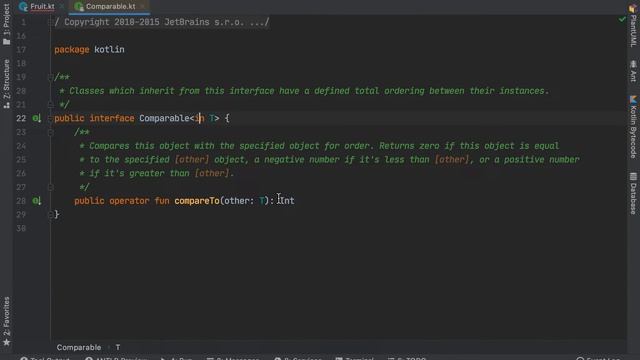Click the fold end marker on line 29
The height and width of the screenshot is (360, 640).
pos(51,214)
